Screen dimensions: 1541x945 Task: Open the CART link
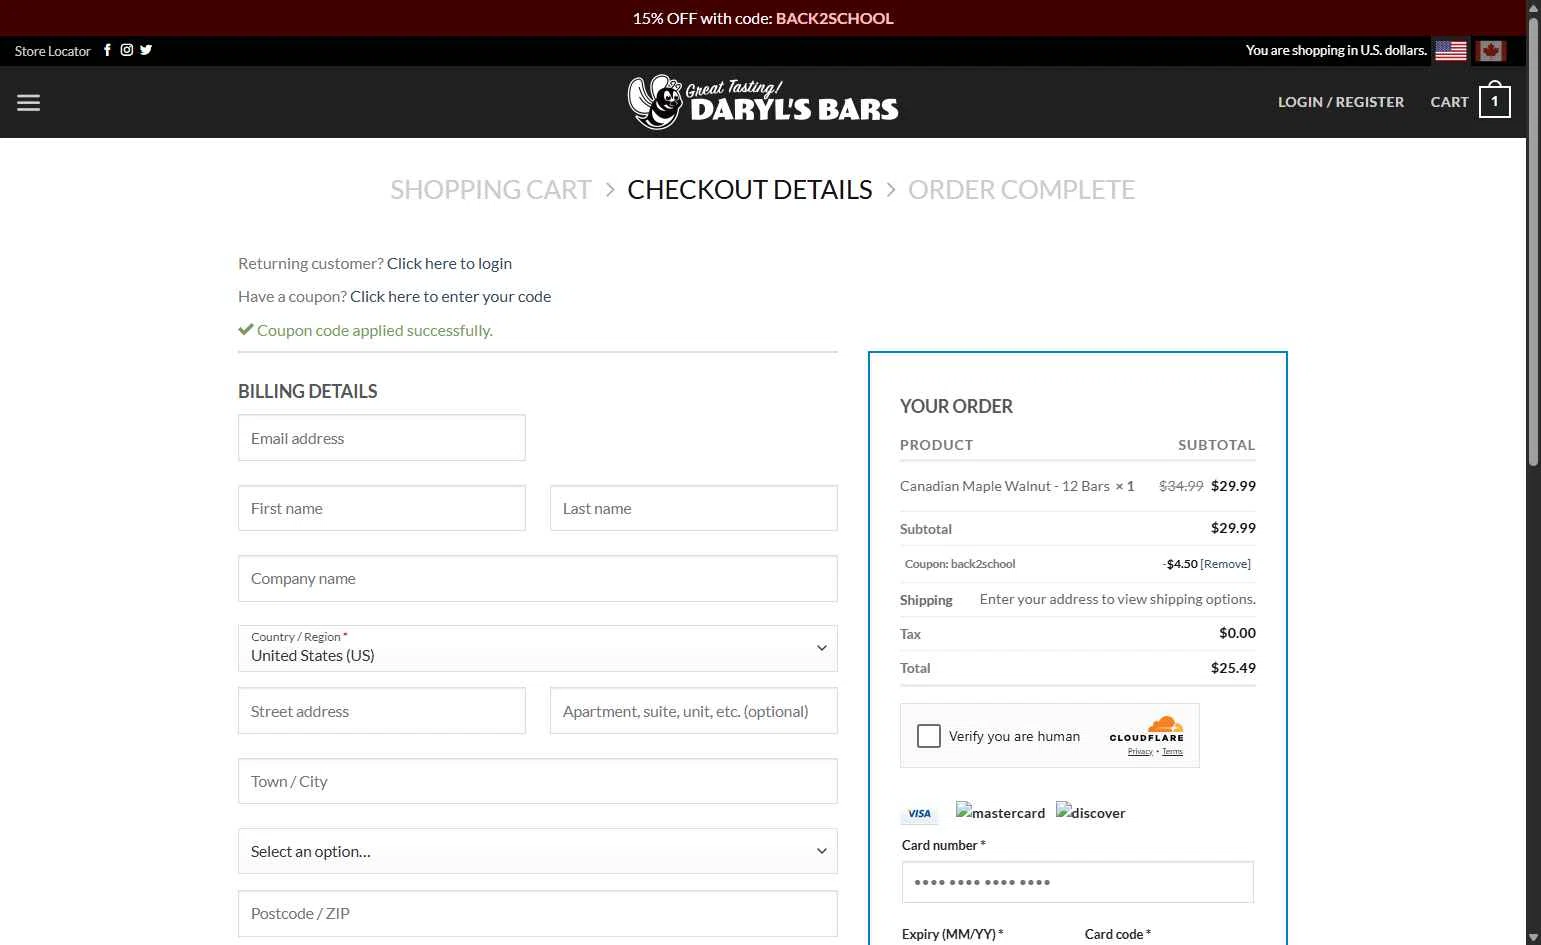pyautogui.click(x=1449, y=102)
